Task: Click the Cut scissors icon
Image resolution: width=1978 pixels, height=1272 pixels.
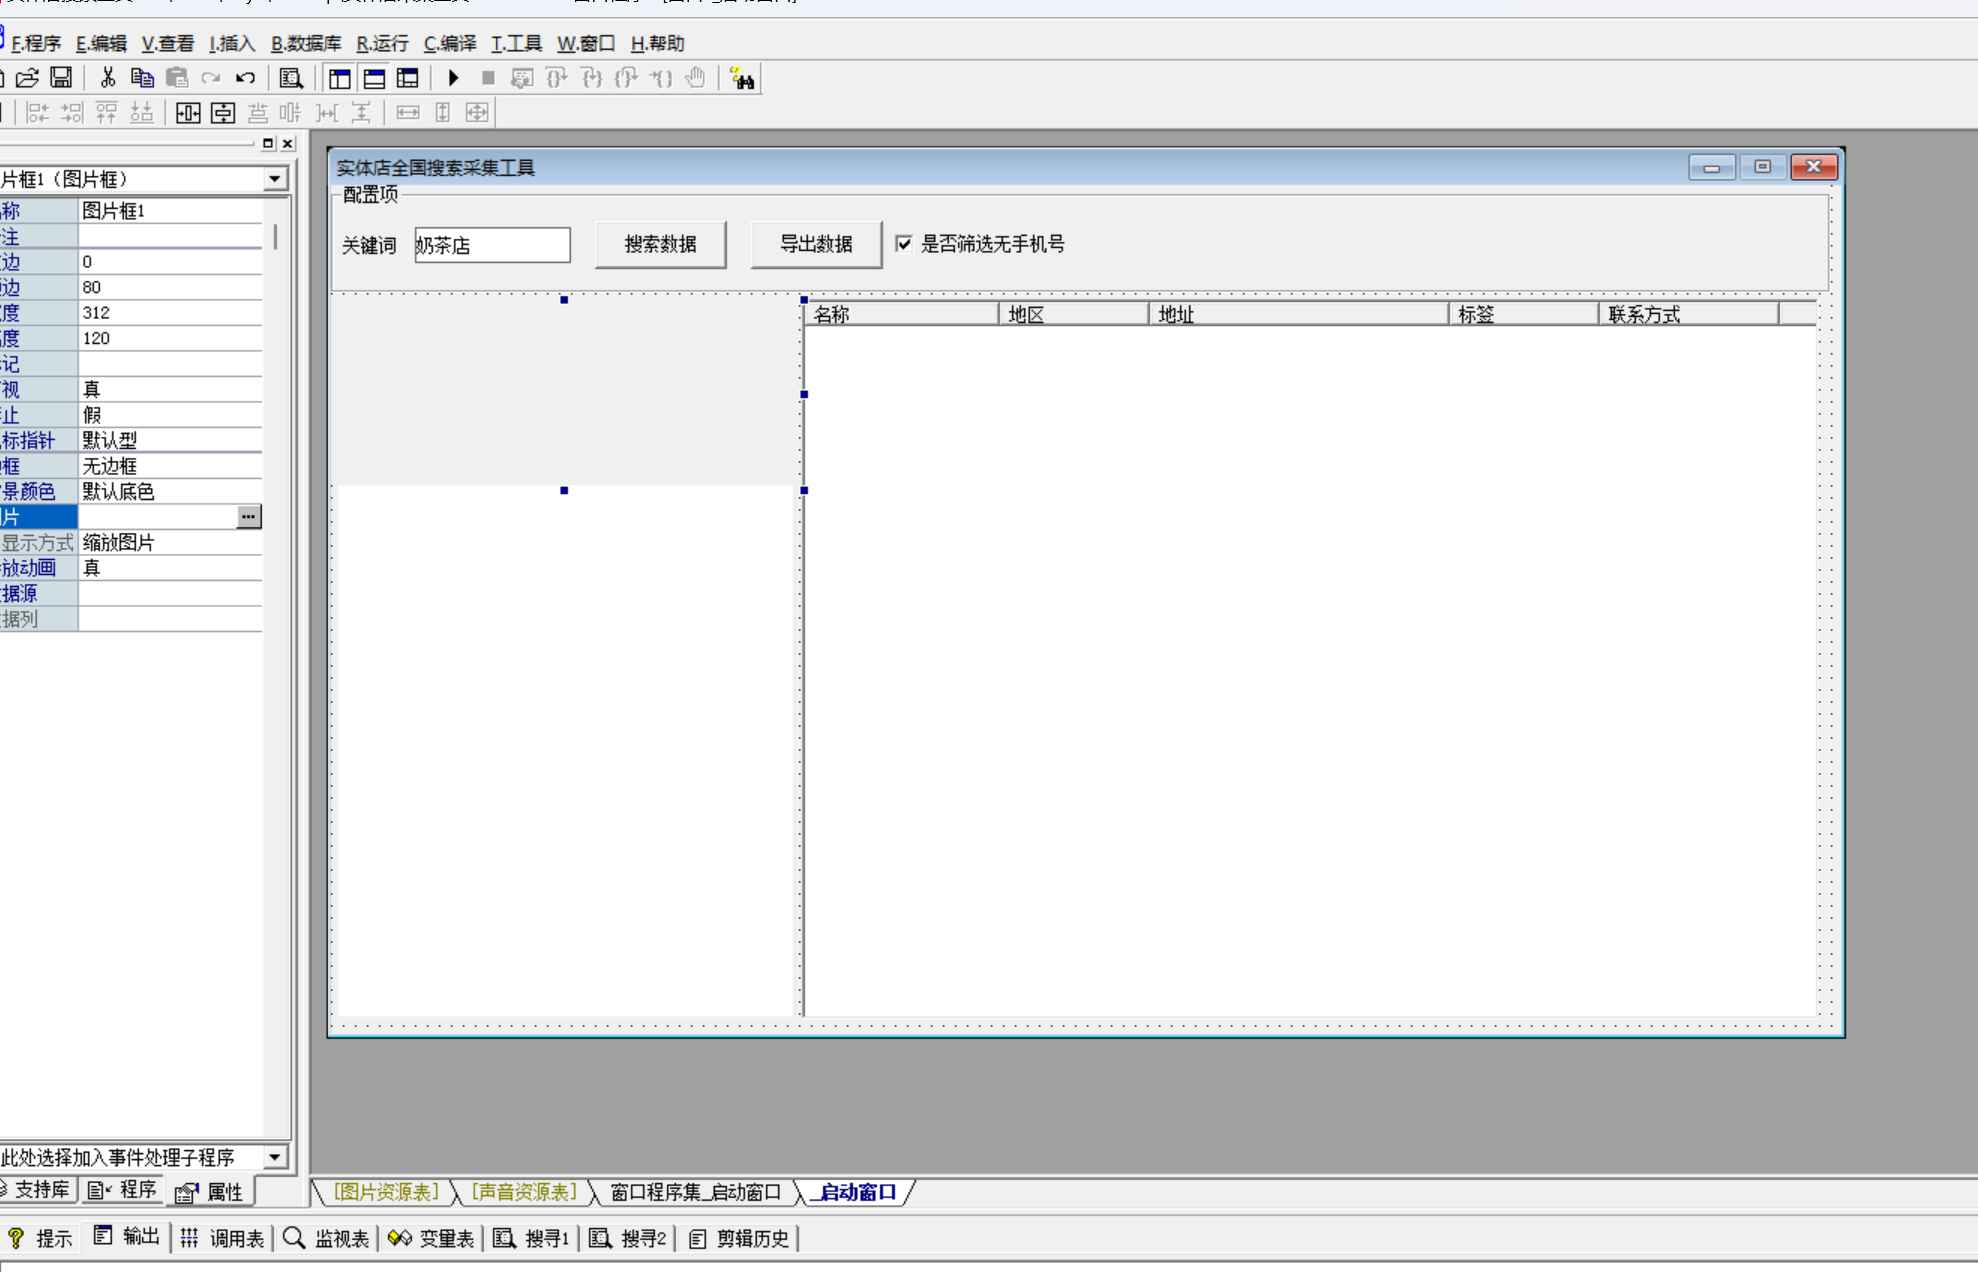Action: 108,78
